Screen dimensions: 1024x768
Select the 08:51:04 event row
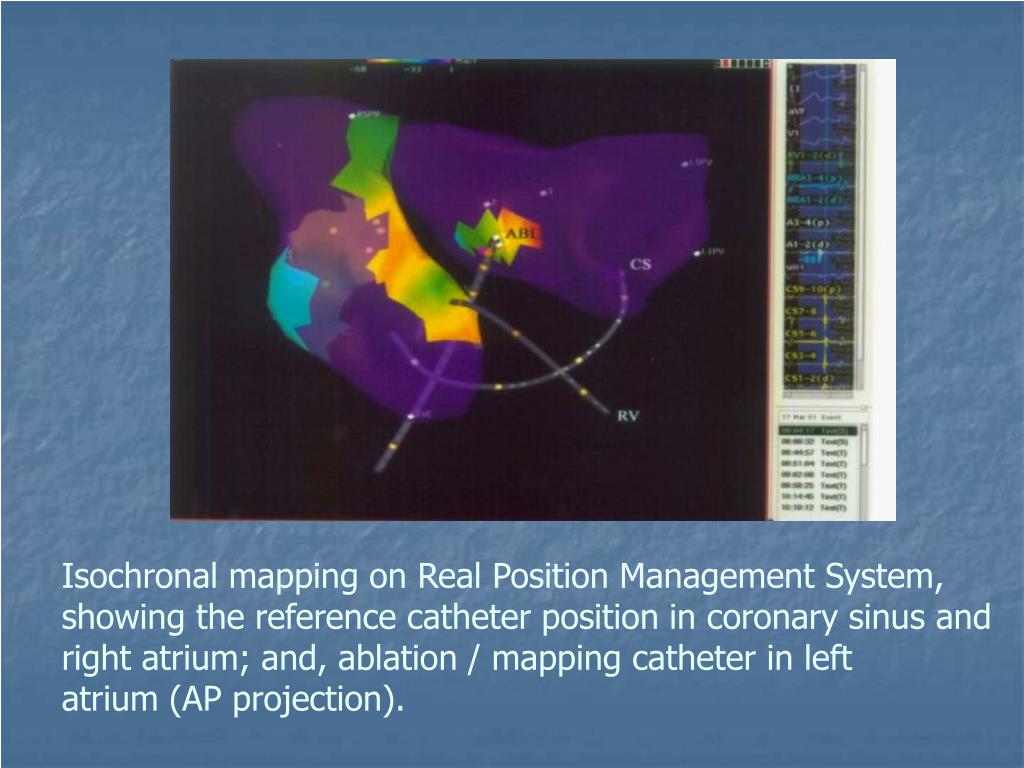814,464
